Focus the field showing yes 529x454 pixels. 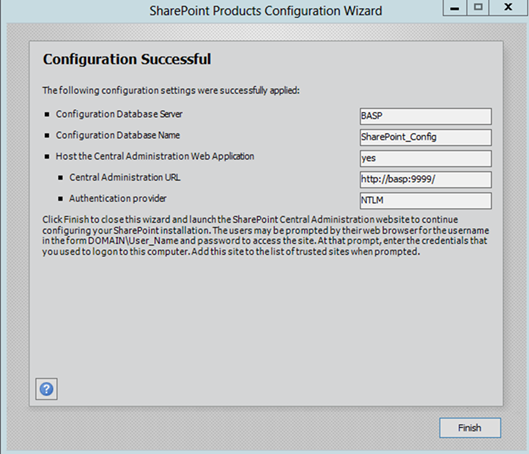pos(425,159)
